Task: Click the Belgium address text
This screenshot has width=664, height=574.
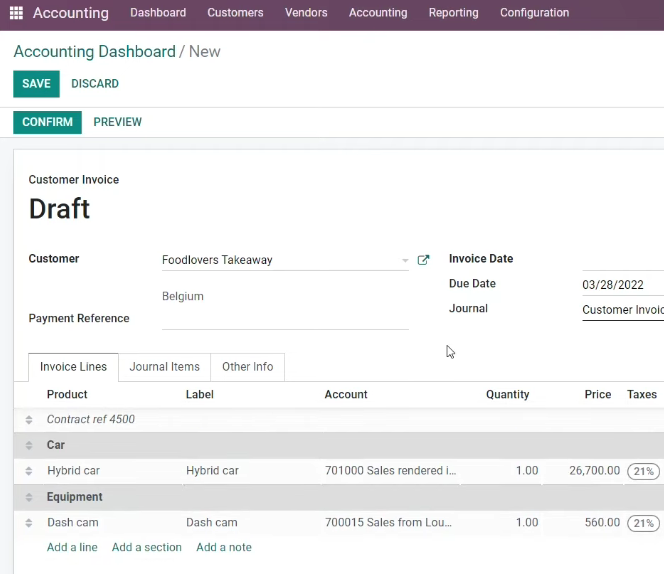Action: [x=183, y=297]
